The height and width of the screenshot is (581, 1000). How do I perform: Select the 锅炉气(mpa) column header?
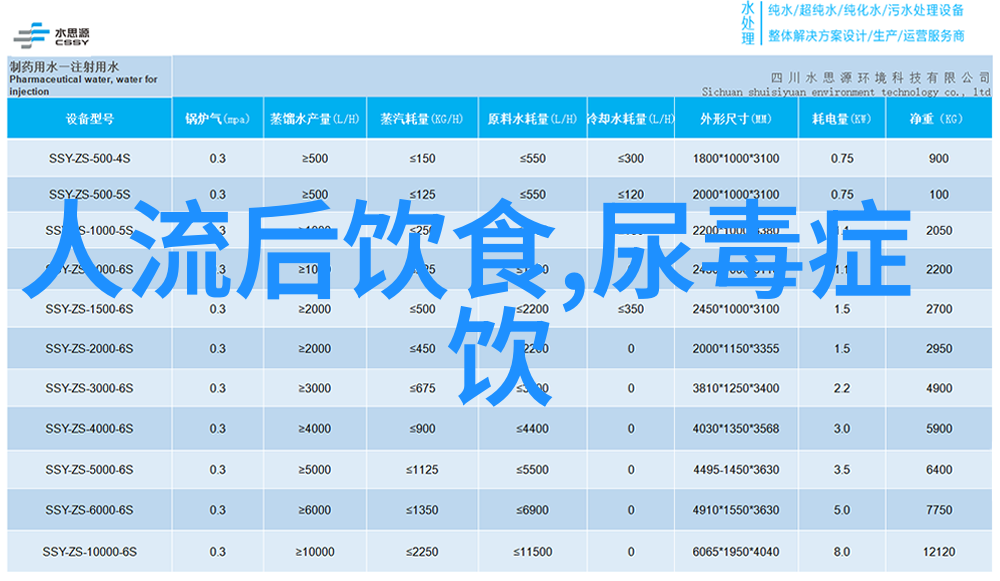pos(217,119)
